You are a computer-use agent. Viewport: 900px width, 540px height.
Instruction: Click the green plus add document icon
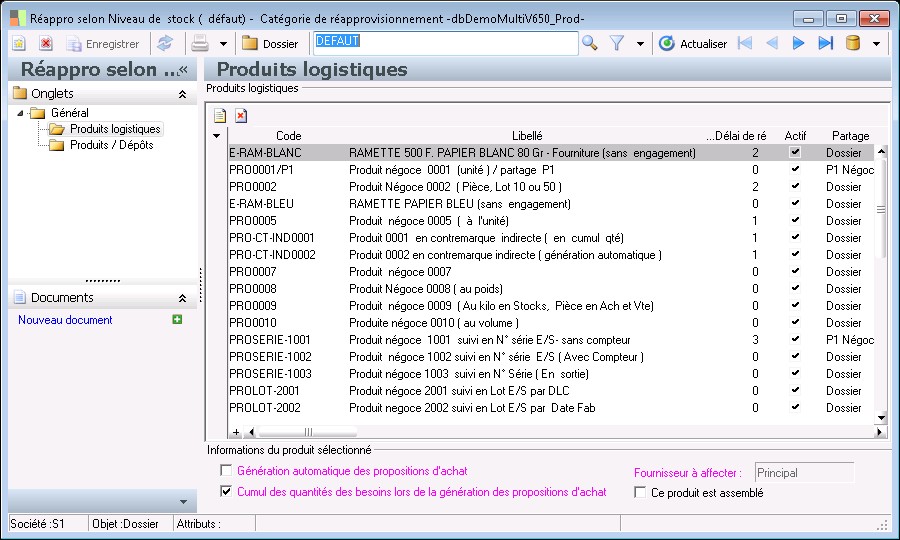tap(177, 319)
